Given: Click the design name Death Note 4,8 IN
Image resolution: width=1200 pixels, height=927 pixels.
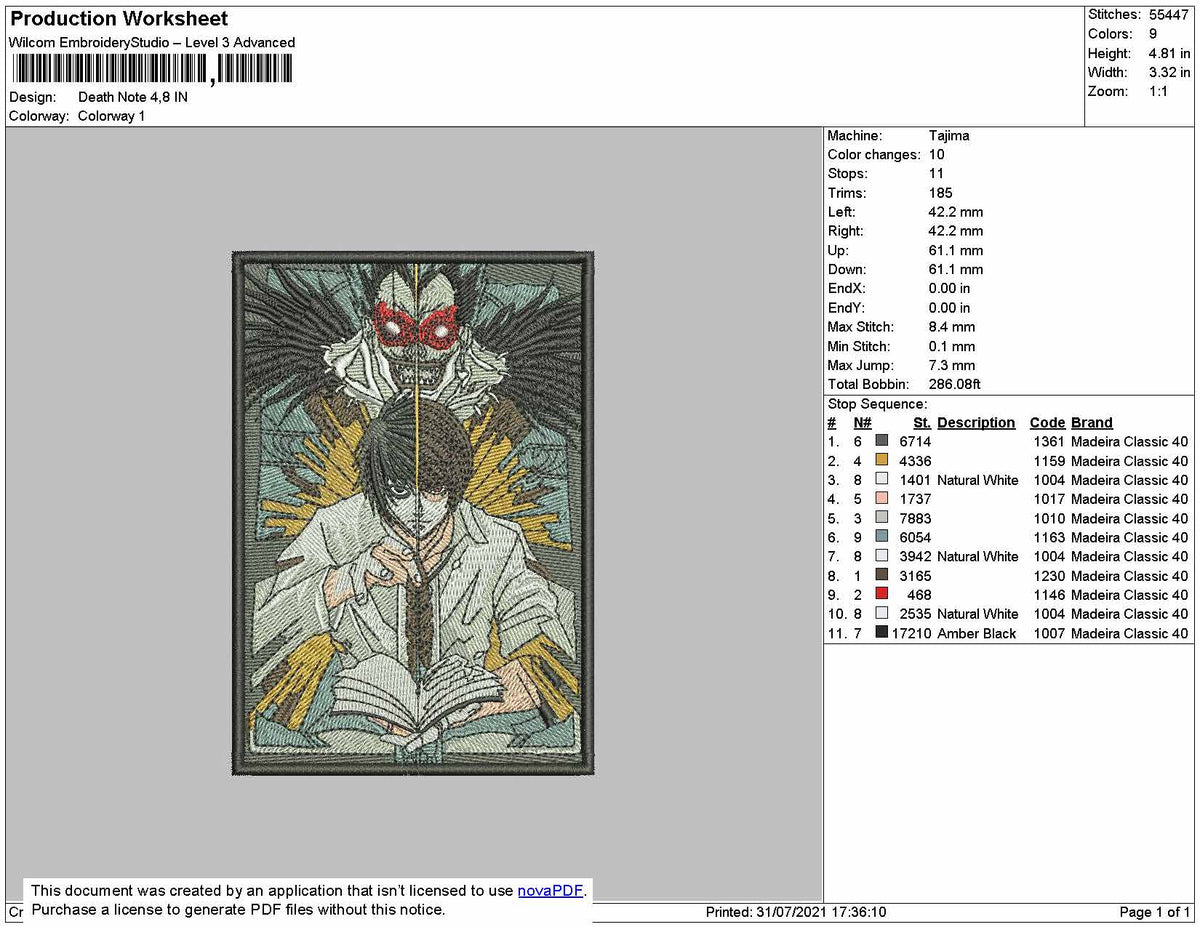Looking at the screenshot, I should point(131,97).
